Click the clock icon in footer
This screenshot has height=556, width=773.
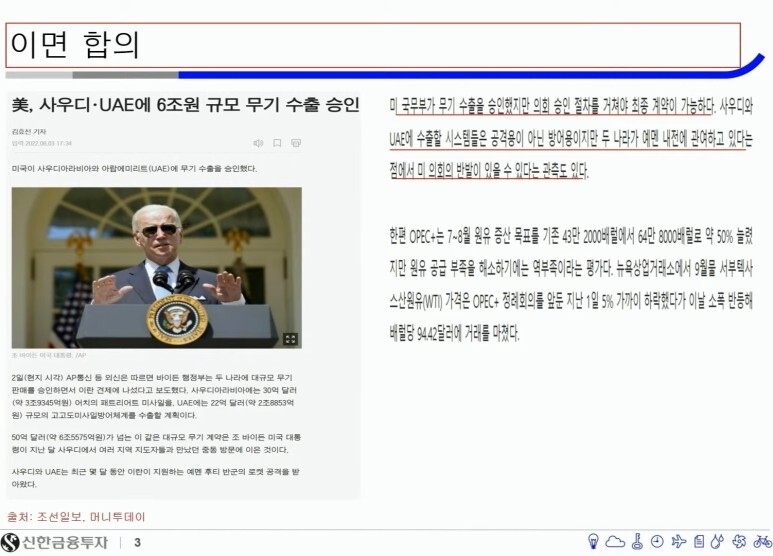657,541
